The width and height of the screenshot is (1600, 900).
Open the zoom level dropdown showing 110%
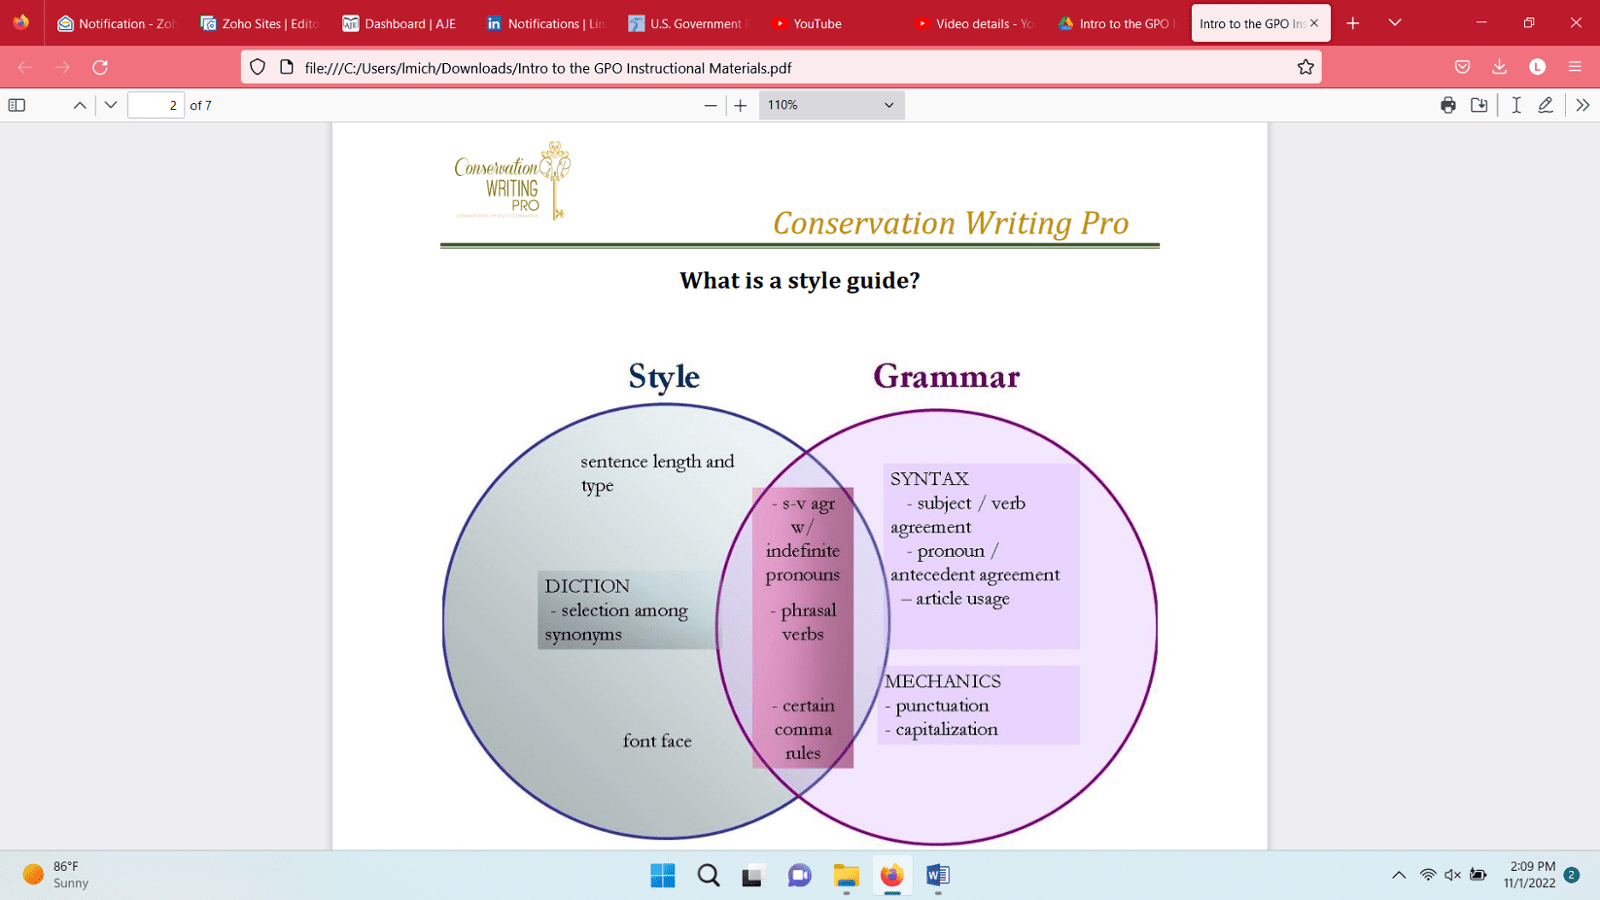click(830, 104)
